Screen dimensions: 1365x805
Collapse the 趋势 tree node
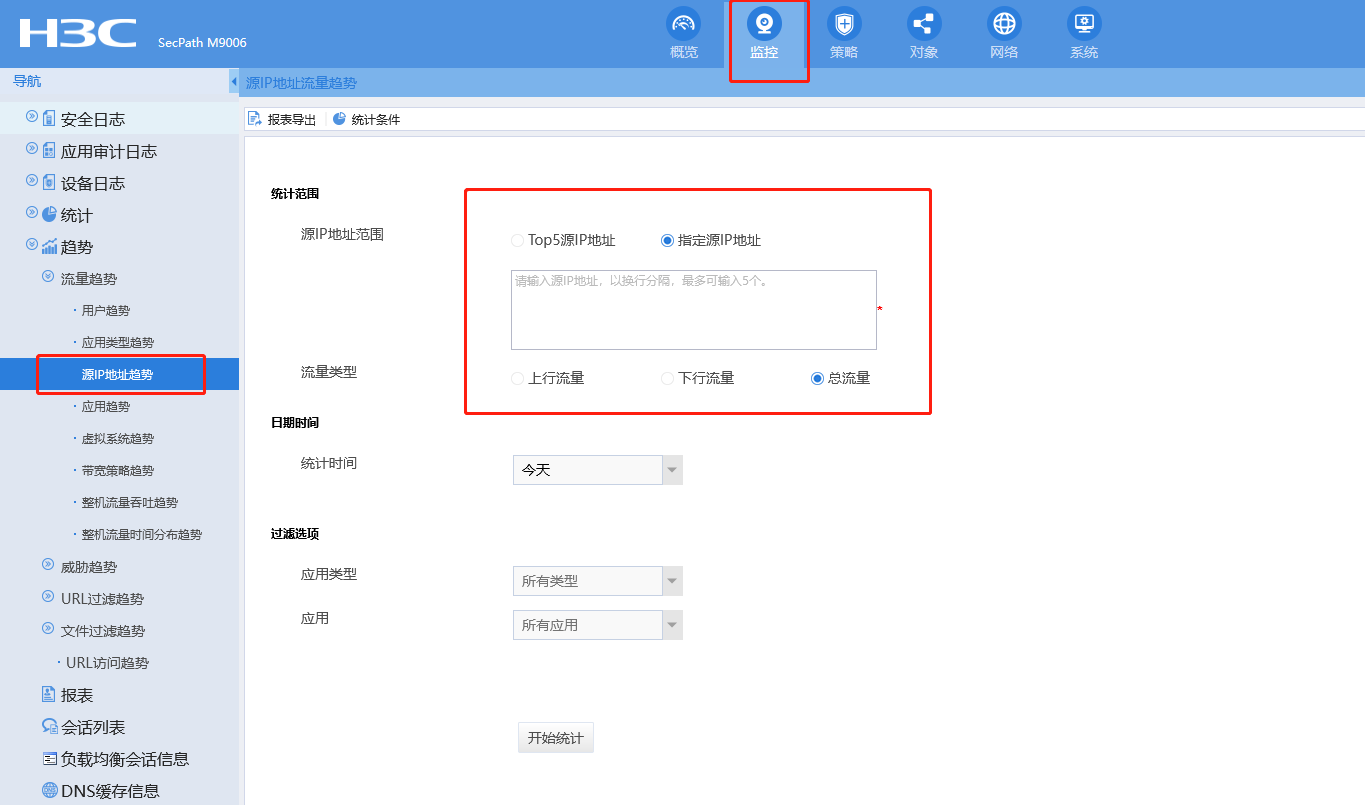(x=31, y=245)
